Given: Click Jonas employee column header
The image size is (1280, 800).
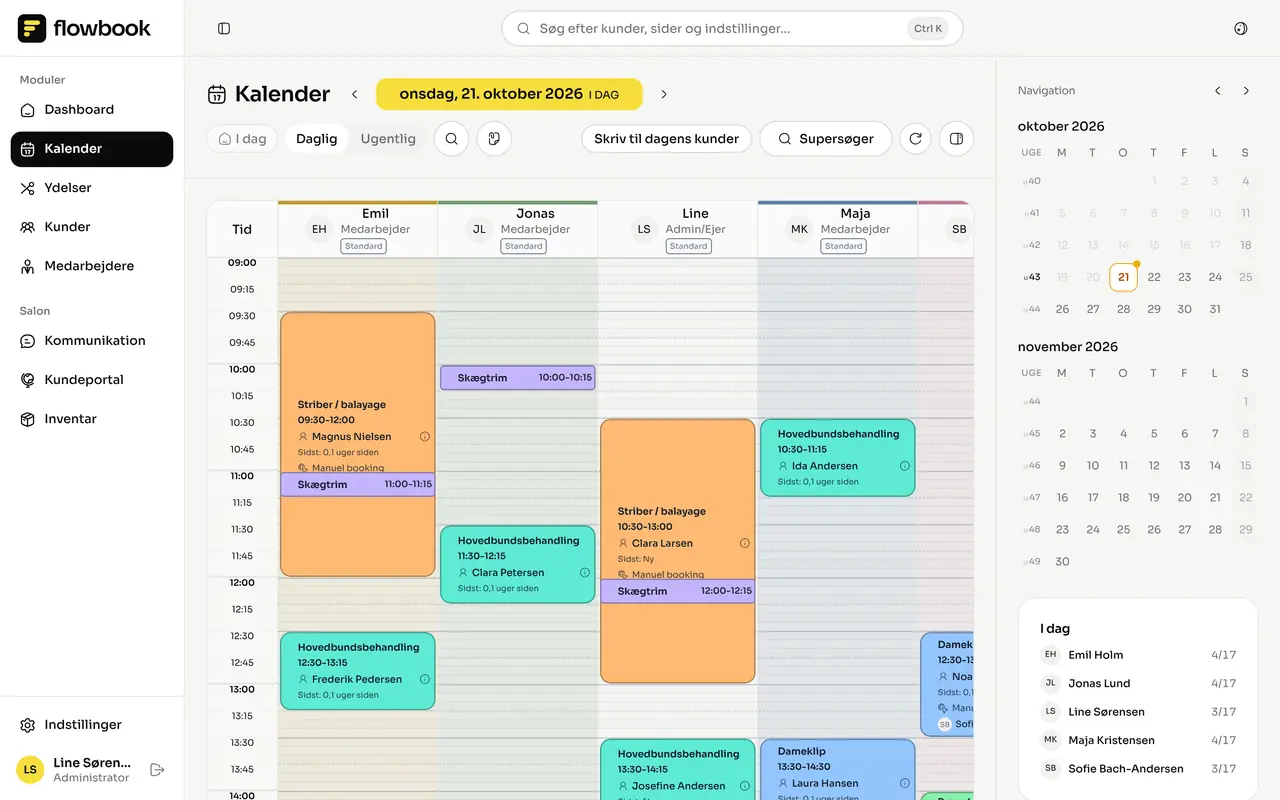Looking at the screenshot, I should pos(518,230).
